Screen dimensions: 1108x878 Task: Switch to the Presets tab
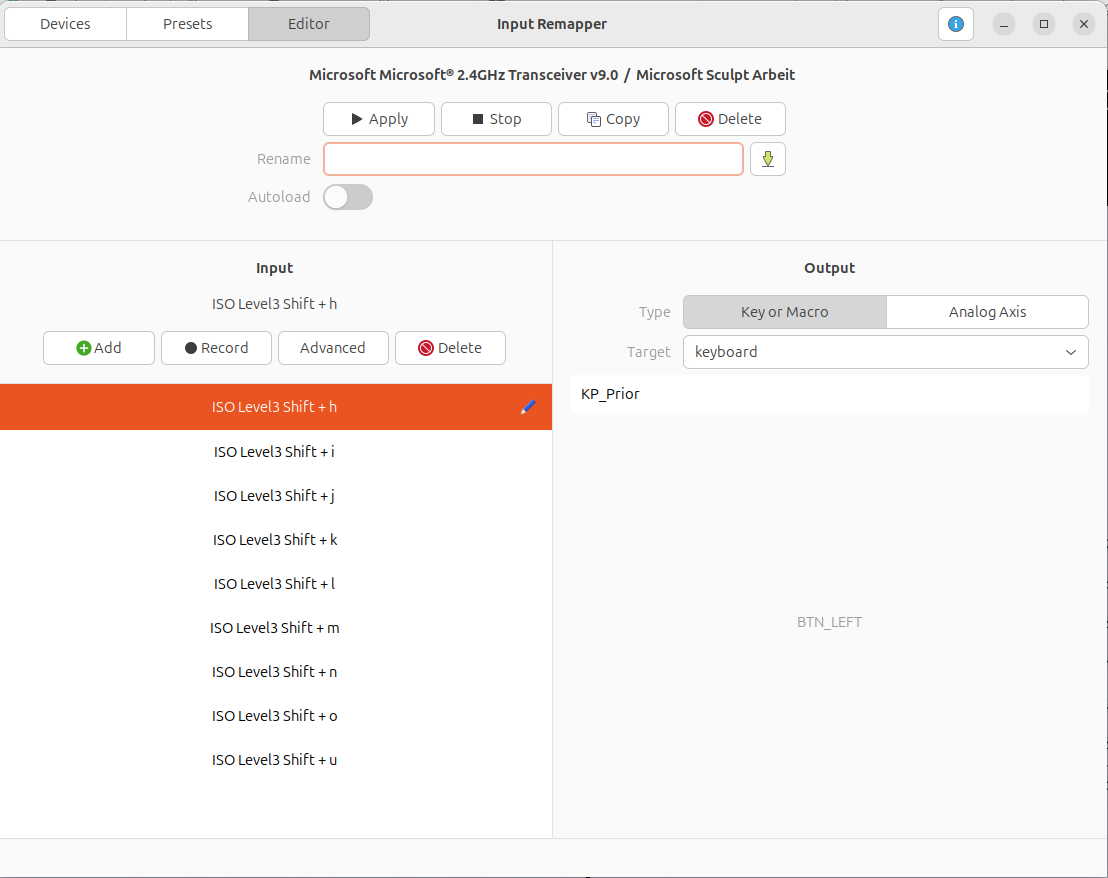click(x=187, y=24)
